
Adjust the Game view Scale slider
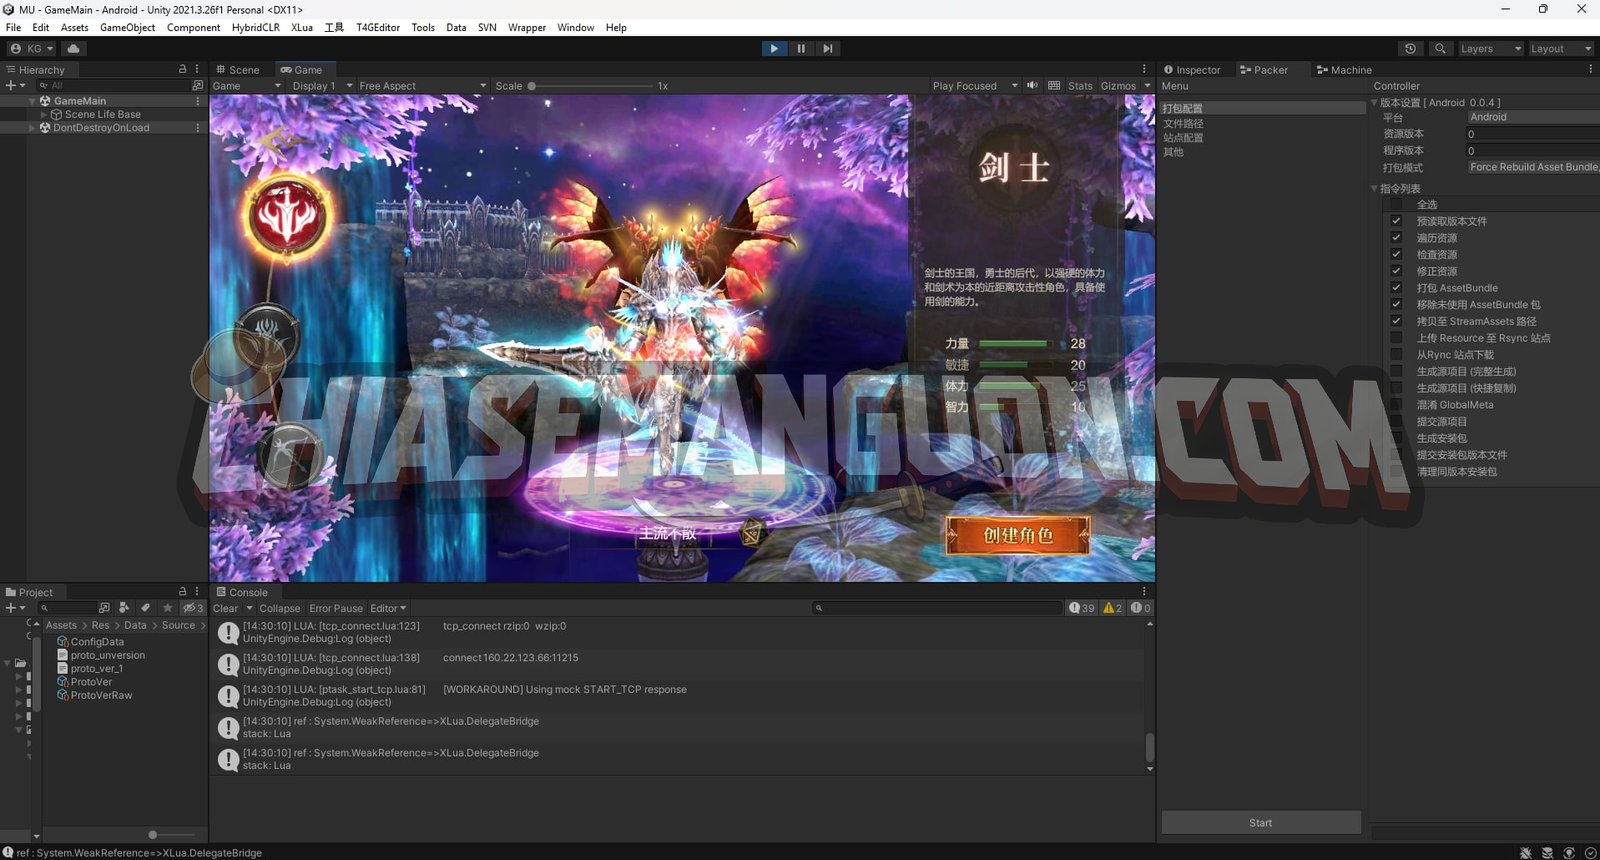[533, 86]
